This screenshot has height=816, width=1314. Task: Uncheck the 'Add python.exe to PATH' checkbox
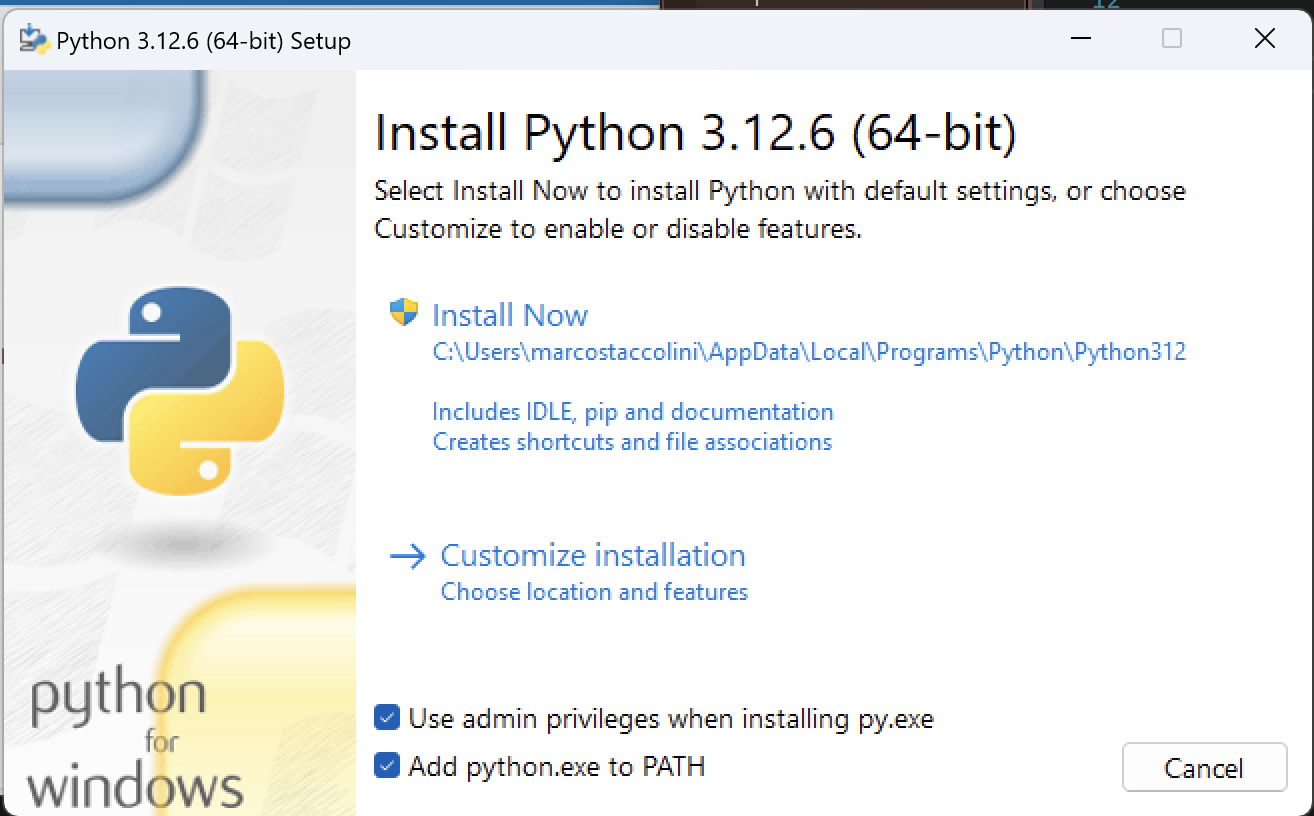point(387,766)
